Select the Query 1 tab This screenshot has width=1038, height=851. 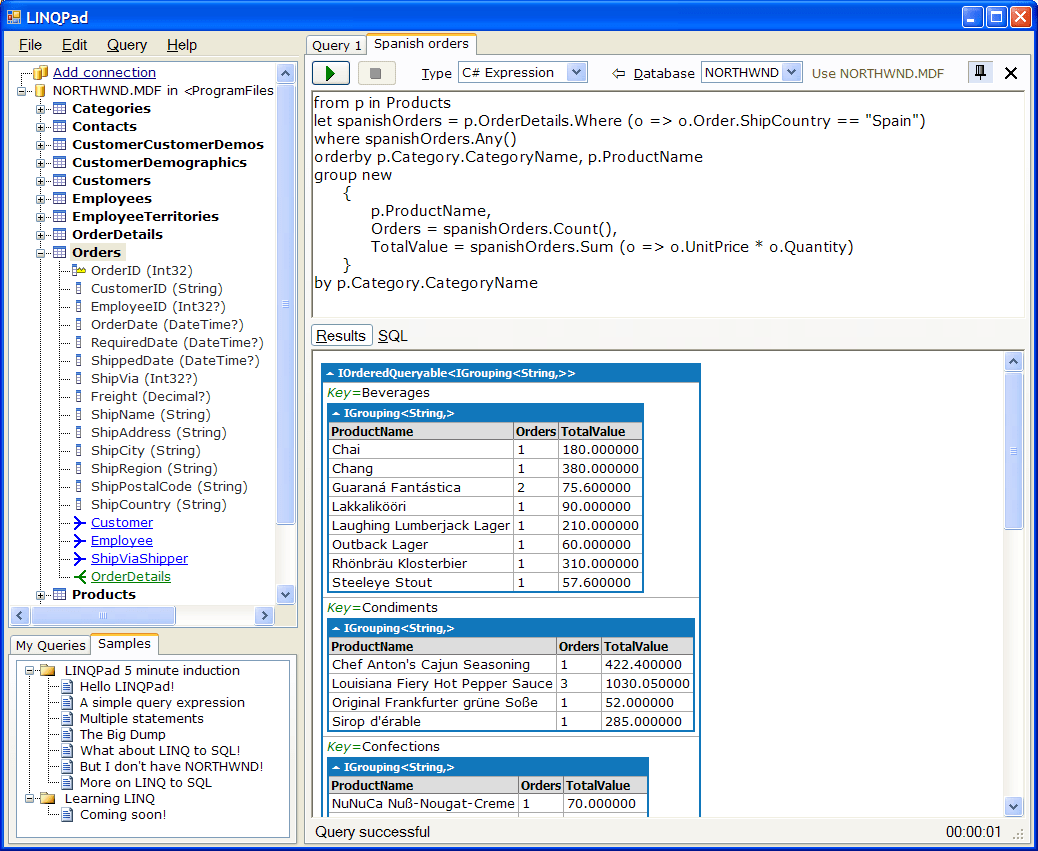[336, 45]
